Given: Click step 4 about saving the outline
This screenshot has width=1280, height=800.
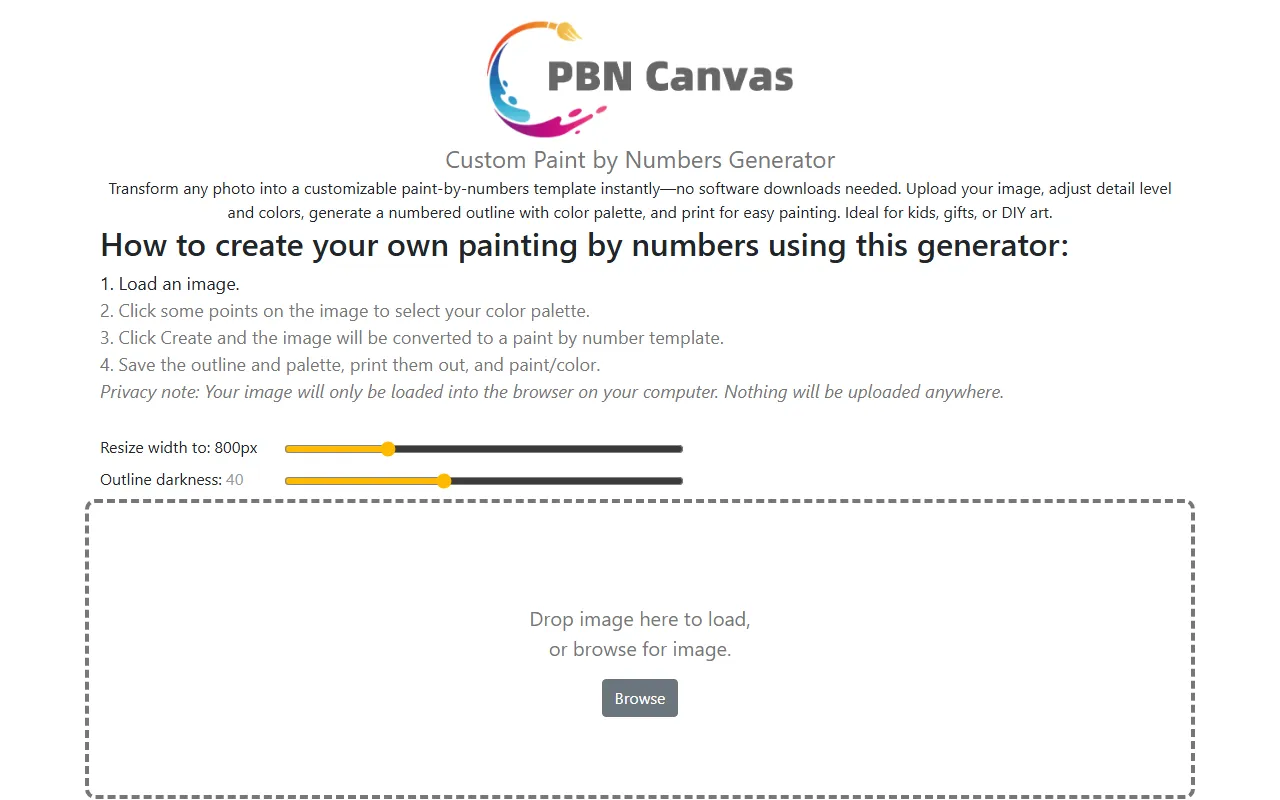Looking at the screenshot, I should click(x=350, y=365).
